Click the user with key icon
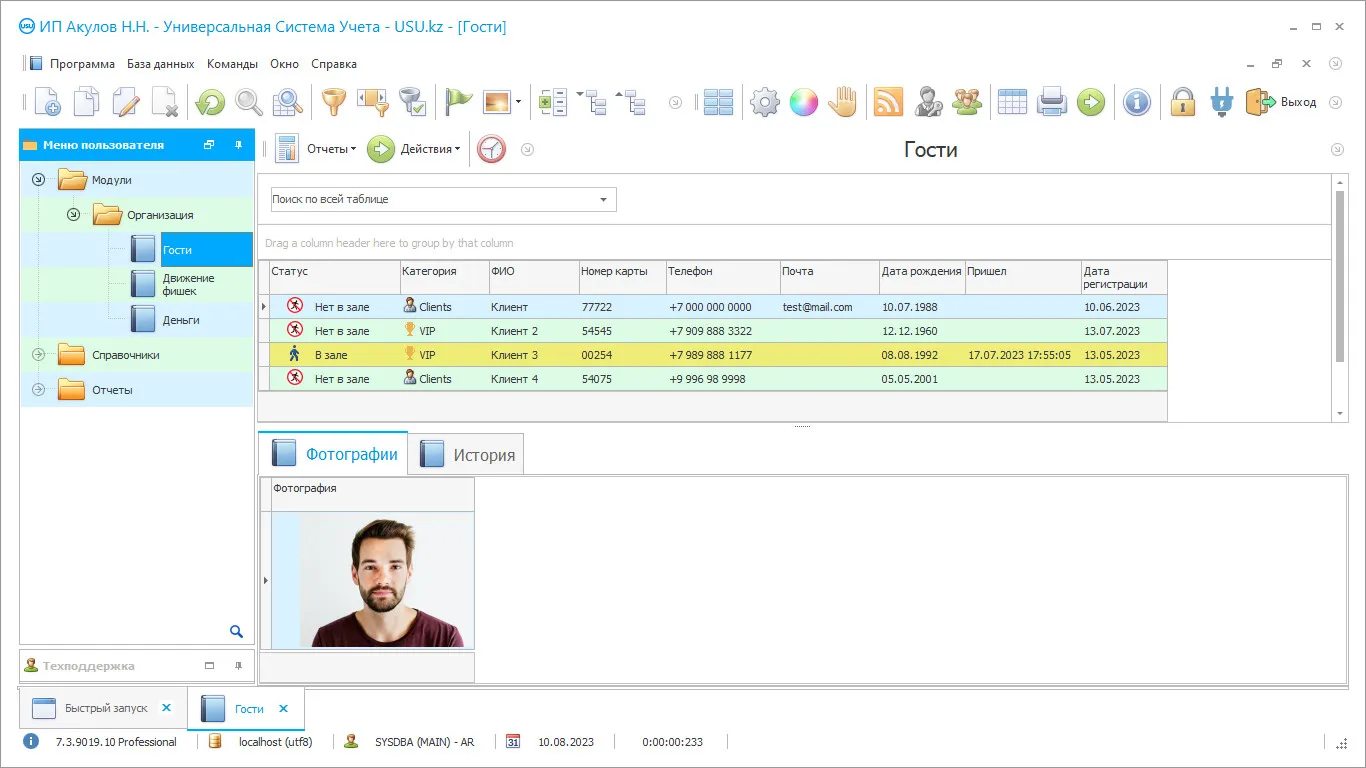The height and width of the screenshot is (768, 1366). click(x=928, y=102)
